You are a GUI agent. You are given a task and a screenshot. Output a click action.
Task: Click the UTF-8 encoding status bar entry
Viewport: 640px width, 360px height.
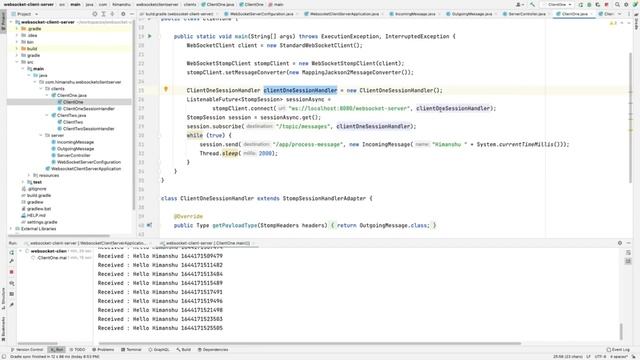tap(600, 356)
